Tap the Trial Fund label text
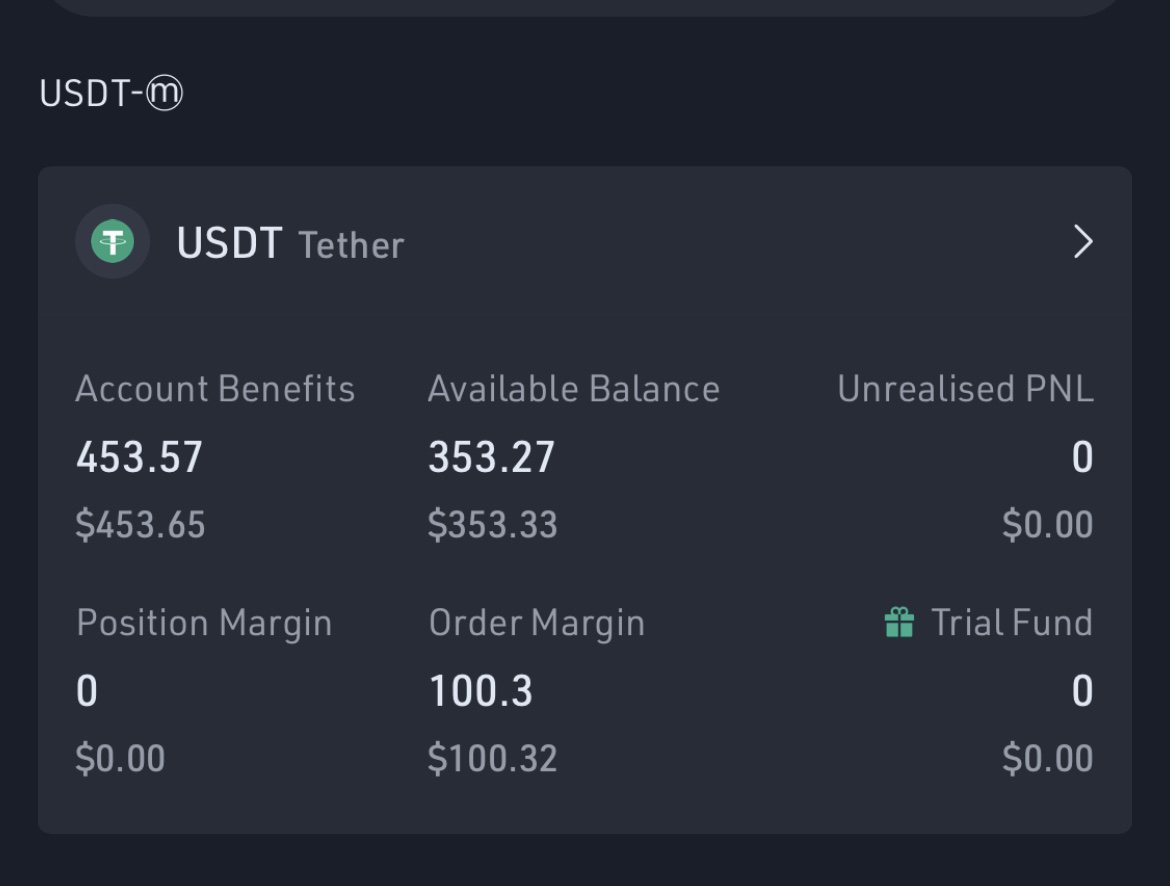 (1012, 622)
